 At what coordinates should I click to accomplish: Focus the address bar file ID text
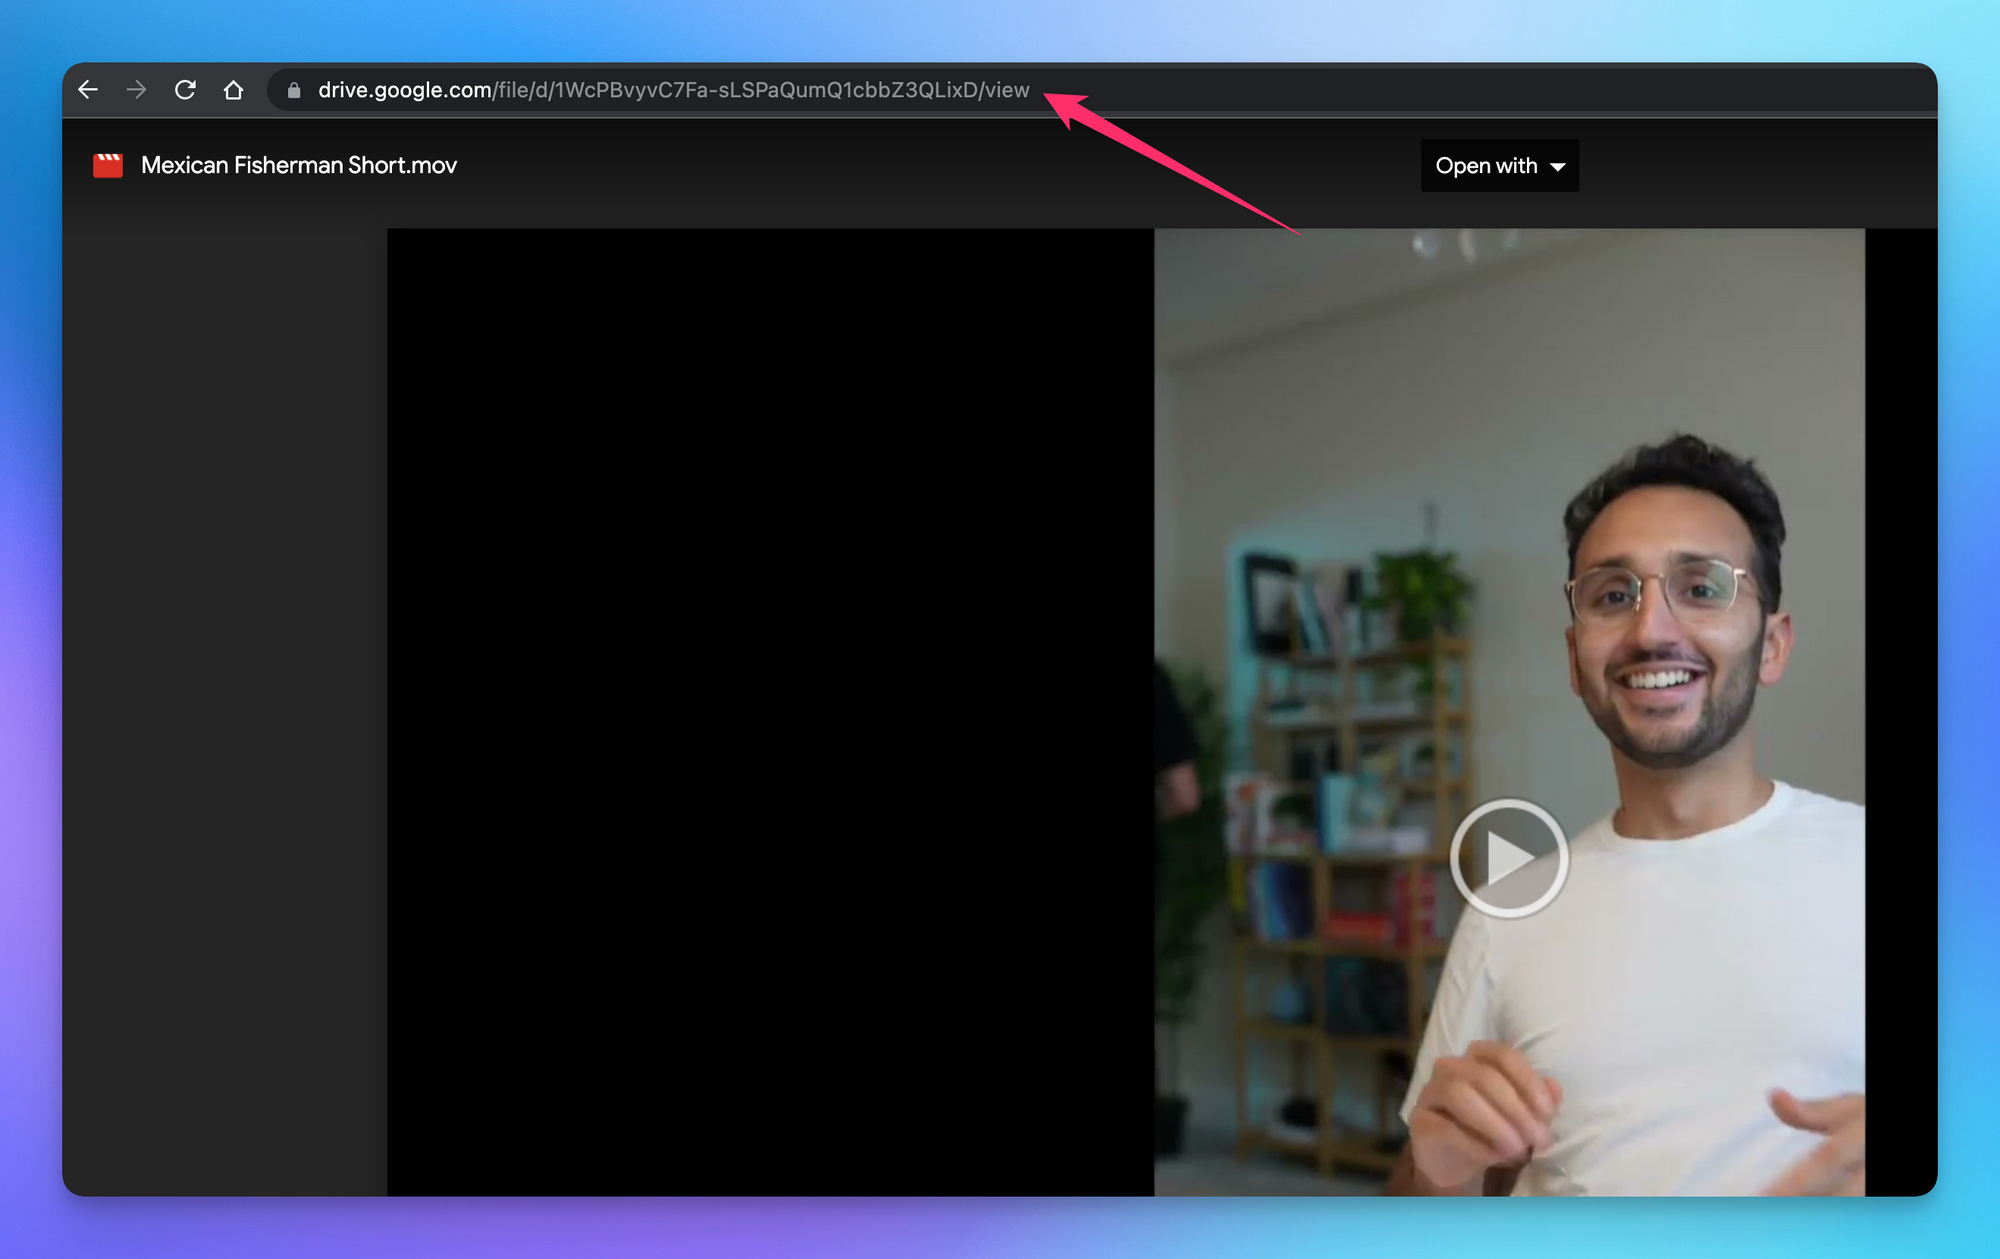click(x=766, y=90)
